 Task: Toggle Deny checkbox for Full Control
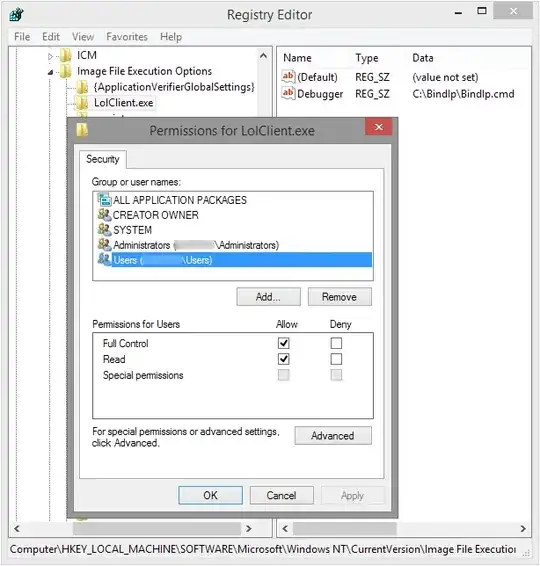(x=336, y=343)
